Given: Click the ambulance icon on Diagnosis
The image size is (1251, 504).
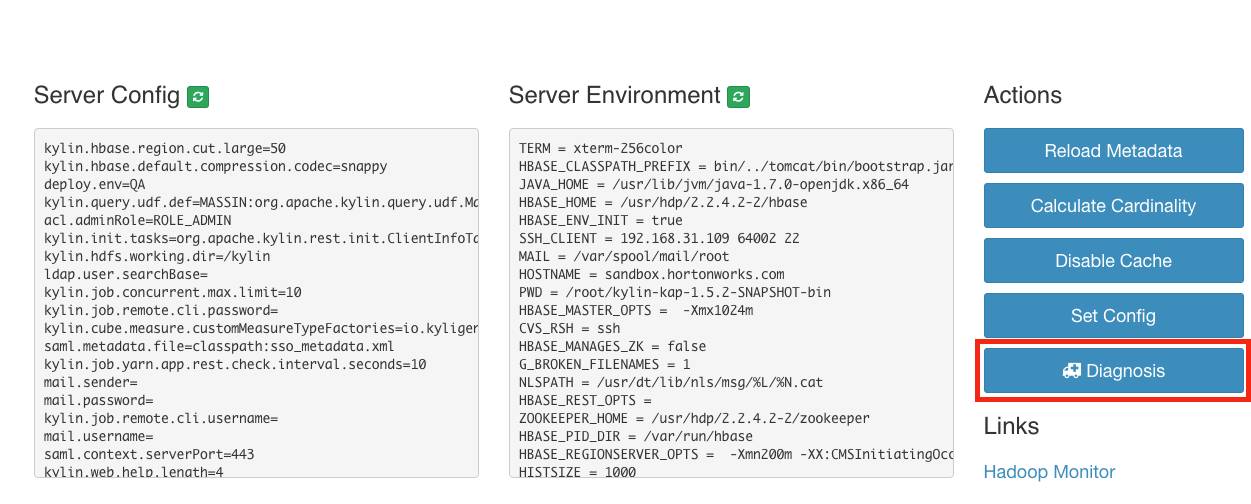Looking at the screenshot, I should (x=1071, y=371).
